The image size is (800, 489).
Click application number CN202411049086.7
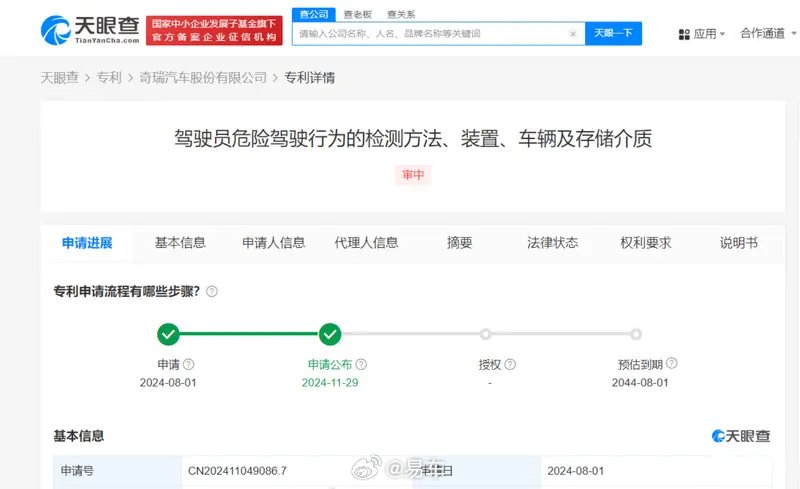(237, 471)
